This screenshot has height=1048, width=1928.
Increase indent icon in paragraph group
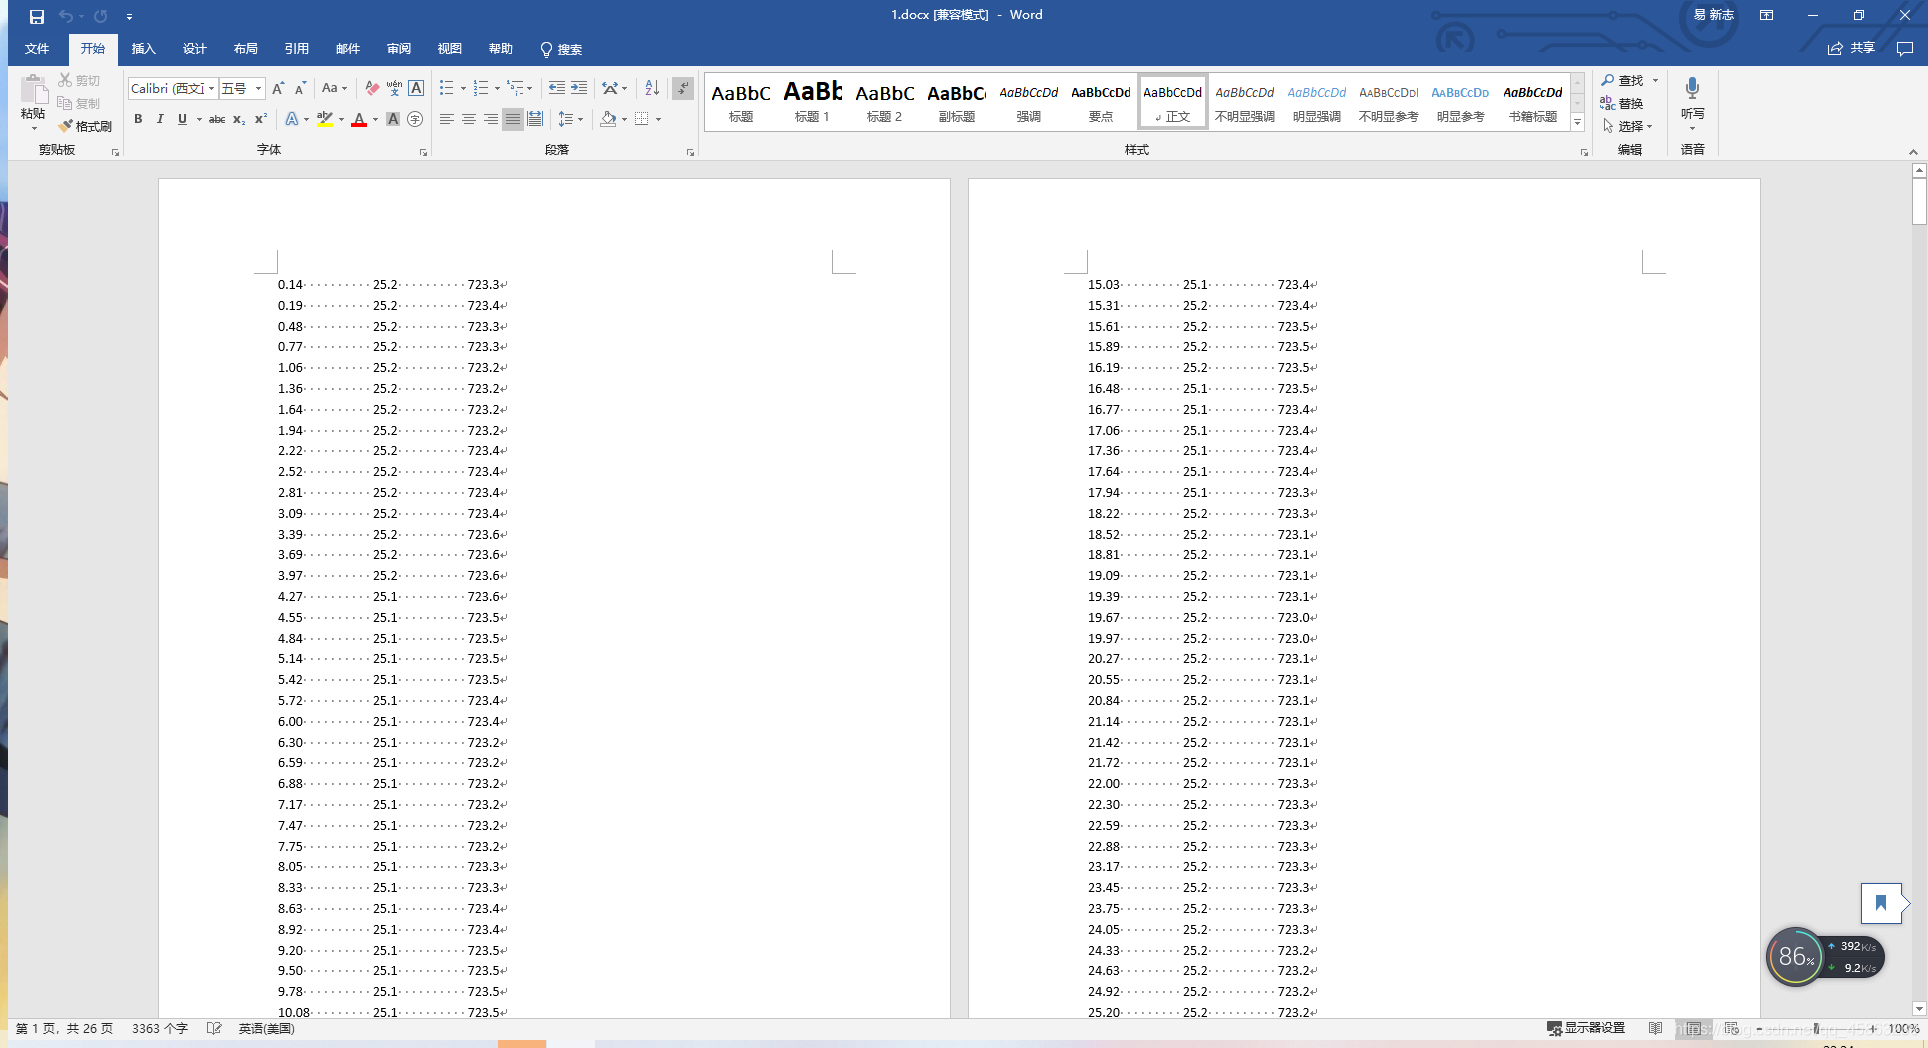point(579,88)
